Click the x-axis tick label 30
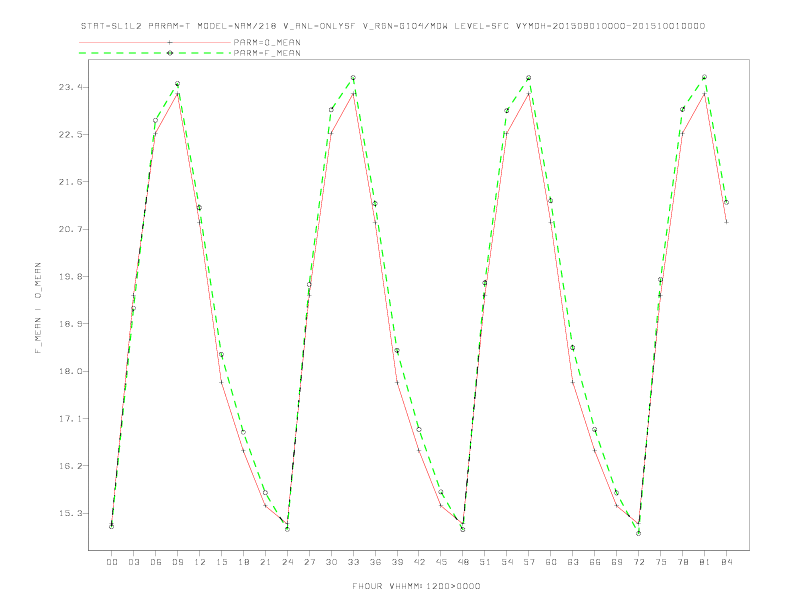Screen dimensions: 792x612 [x=331, y=562]
